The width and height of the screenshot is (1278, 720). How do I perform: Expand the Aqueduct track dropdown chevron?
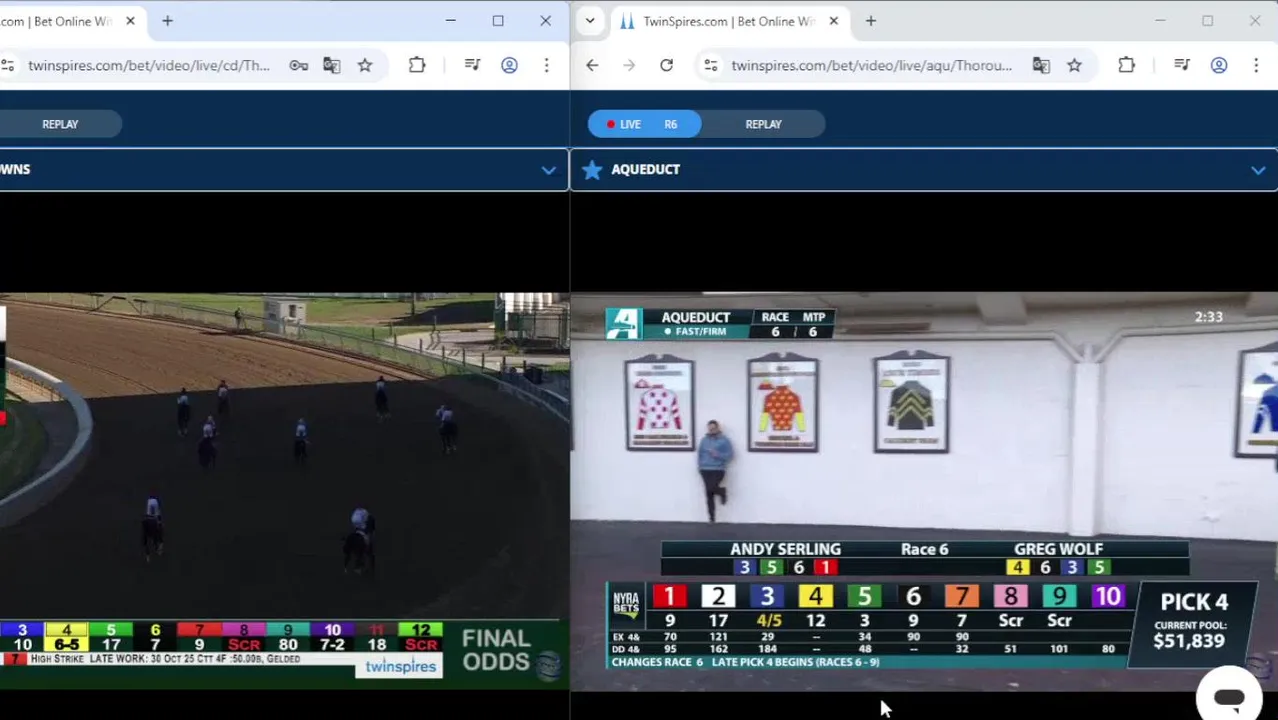click(x=1258, y=170)
